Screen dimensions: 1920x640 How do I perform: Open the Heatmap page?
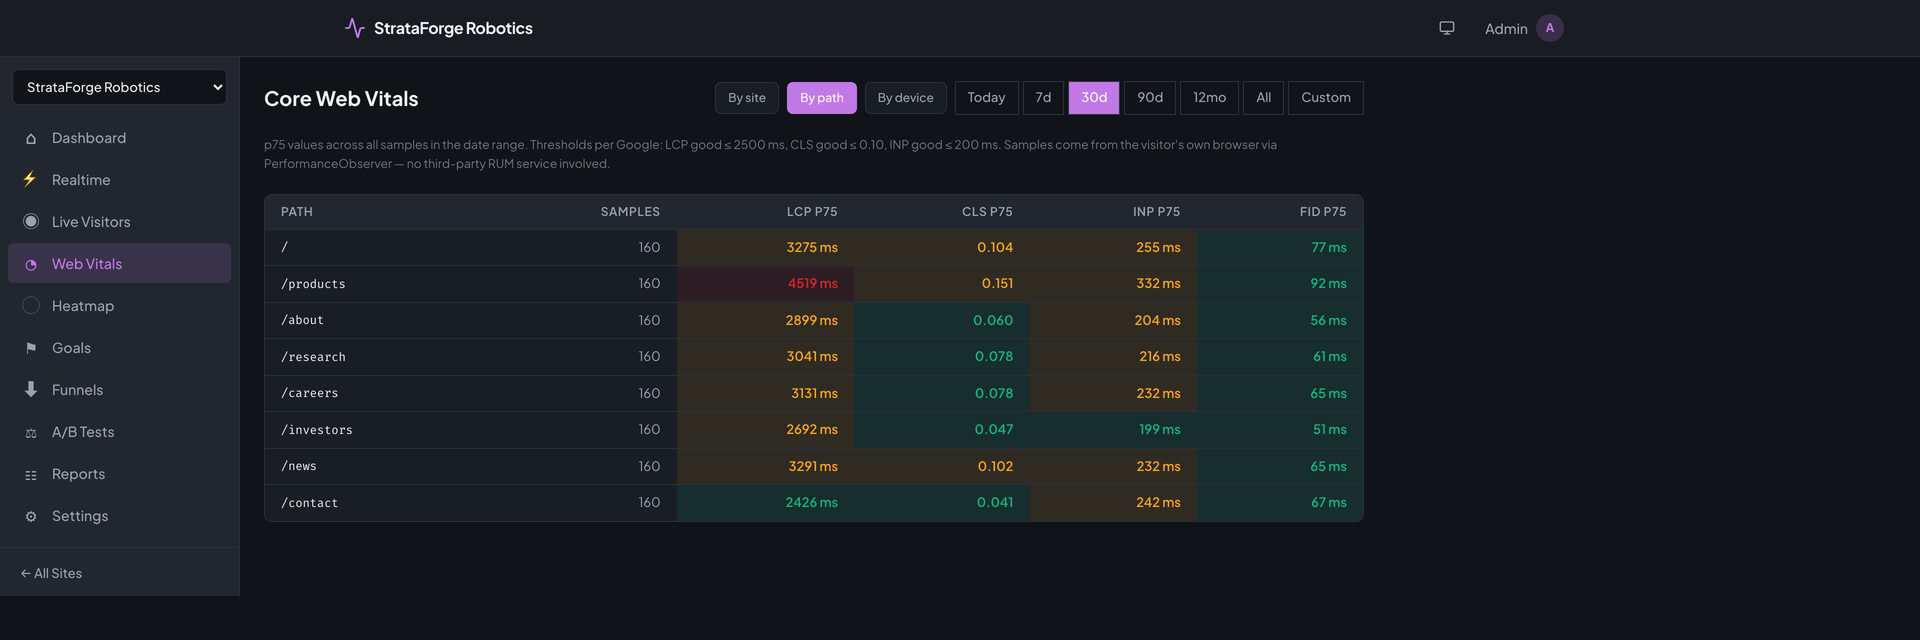click(119, 306)
